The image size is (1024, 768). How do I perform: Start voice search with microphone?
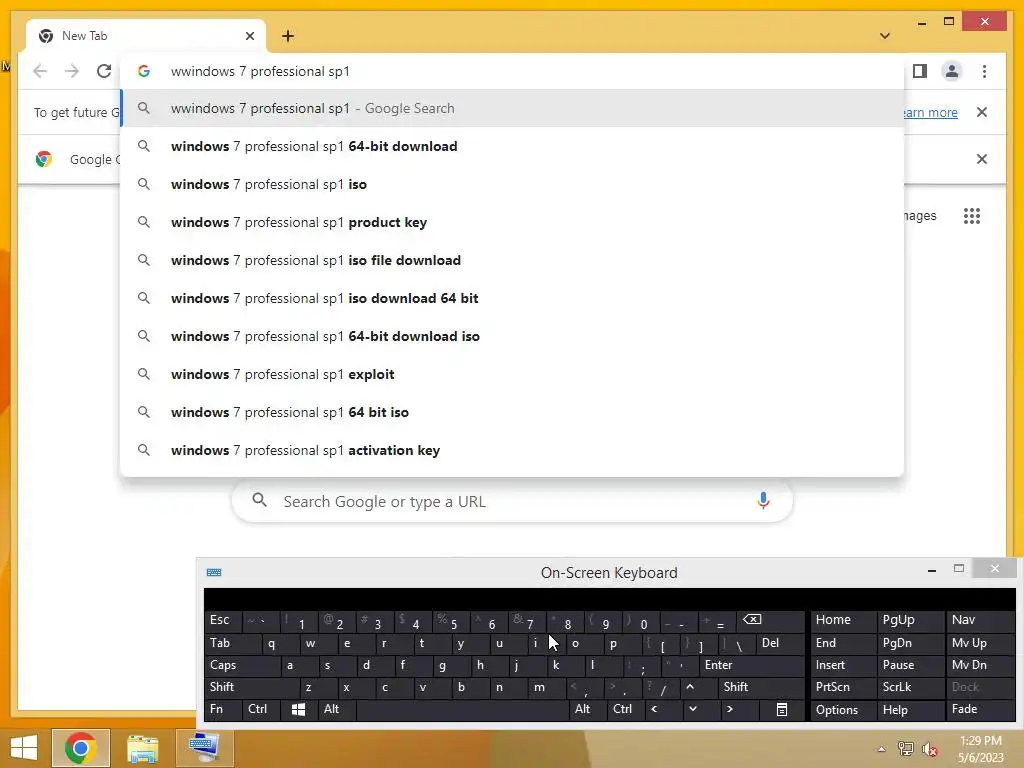763,501
